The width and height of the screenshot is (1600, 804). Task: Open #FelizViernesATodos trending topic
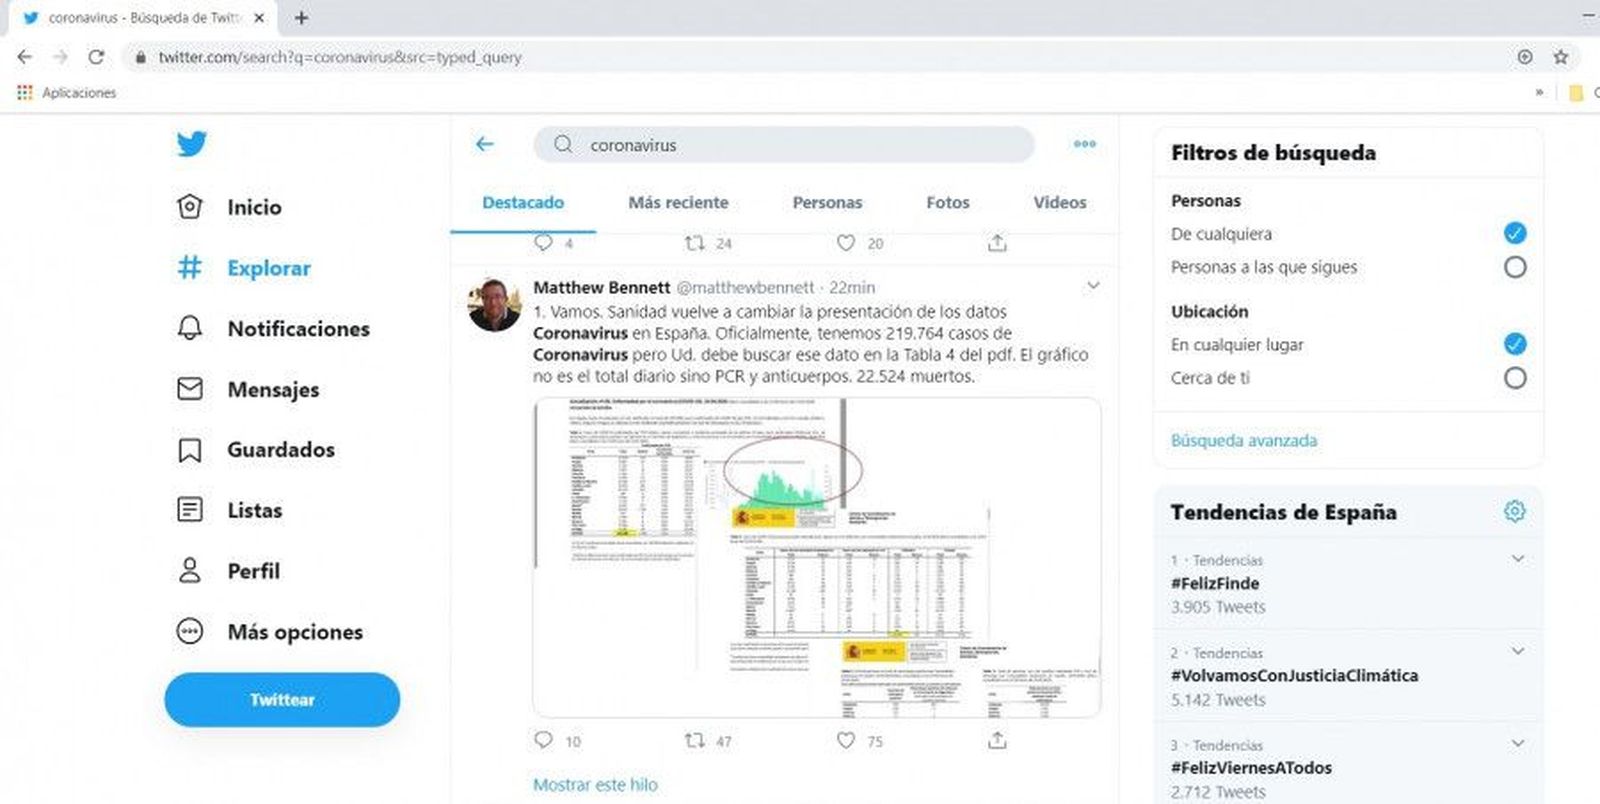pos(1251,768)
